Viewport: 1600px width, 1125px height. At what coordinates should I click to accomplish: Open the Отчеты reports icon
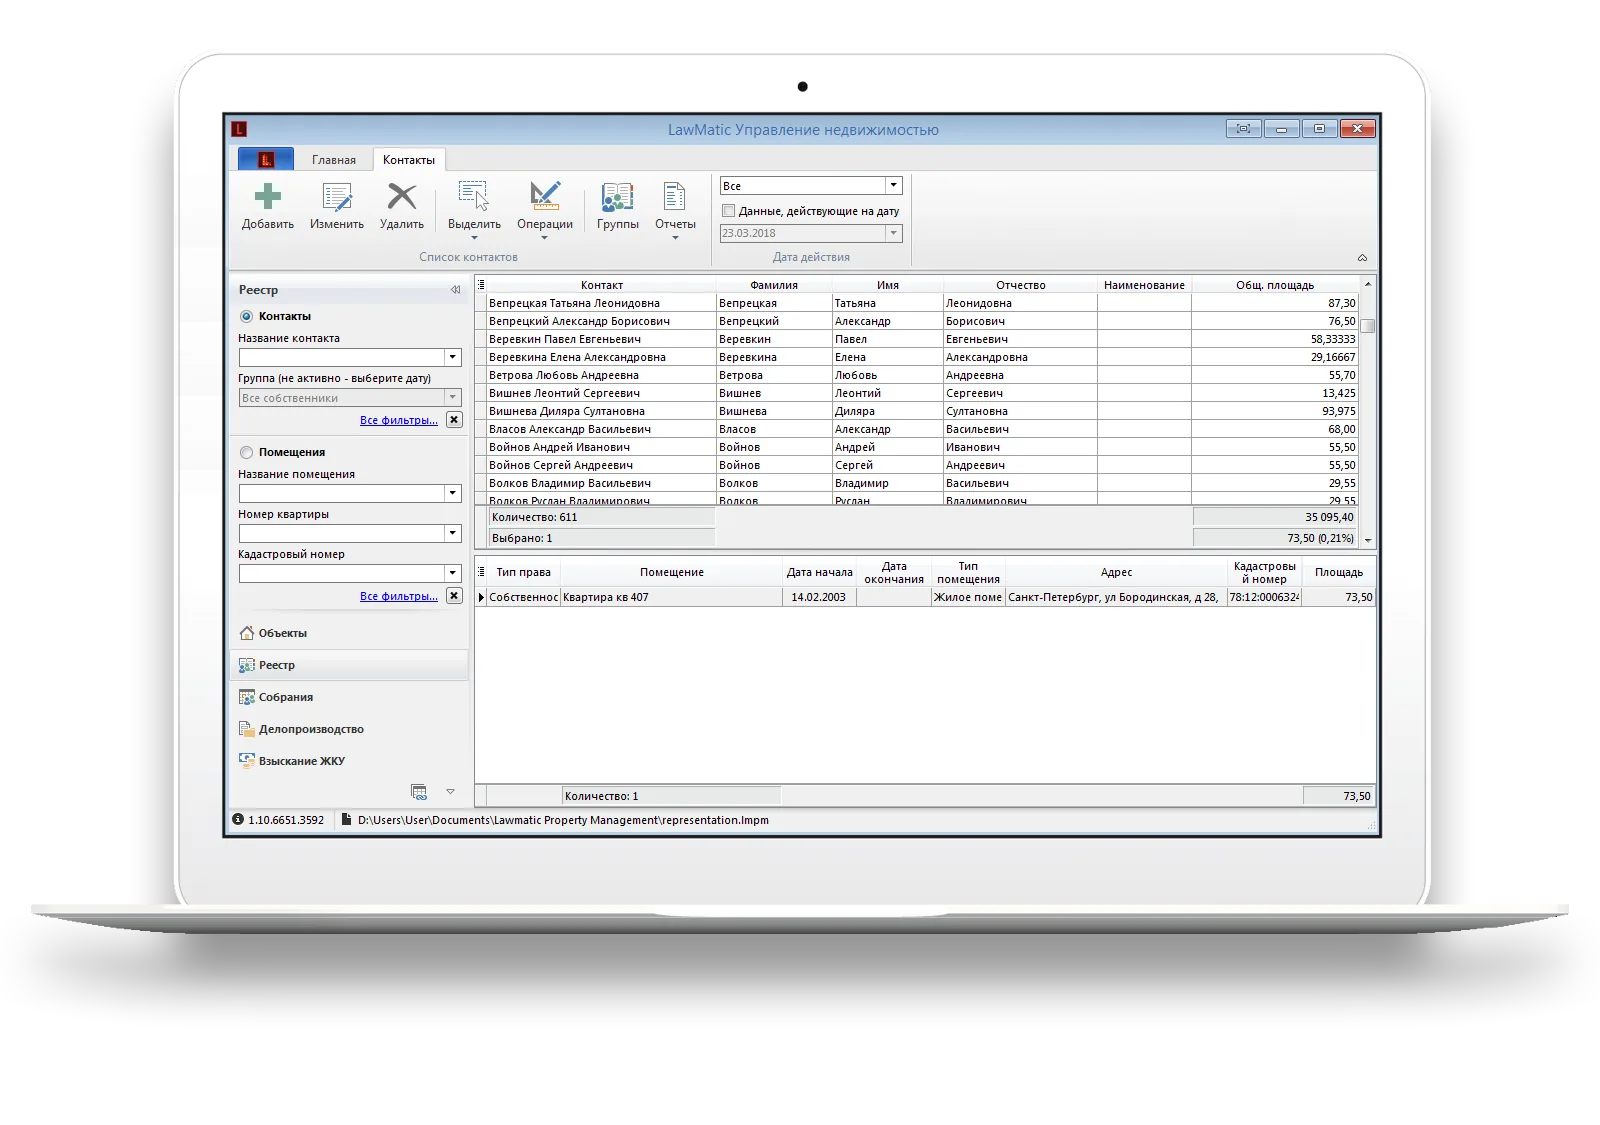675,209
